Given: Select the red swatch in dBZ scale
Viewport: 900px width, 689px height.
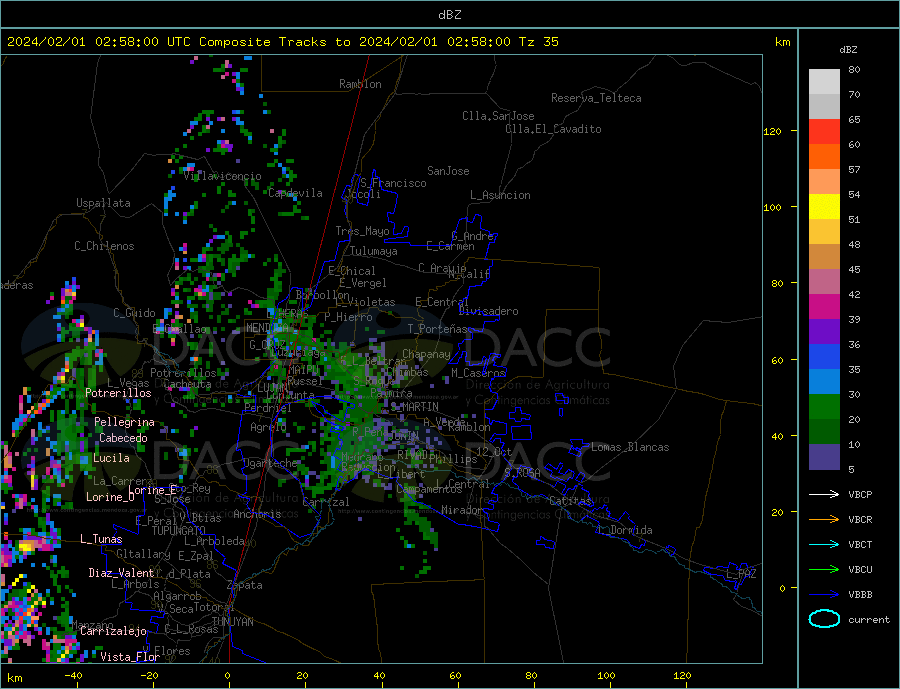Looking at the screenshot, I should [x=824, y=131].
